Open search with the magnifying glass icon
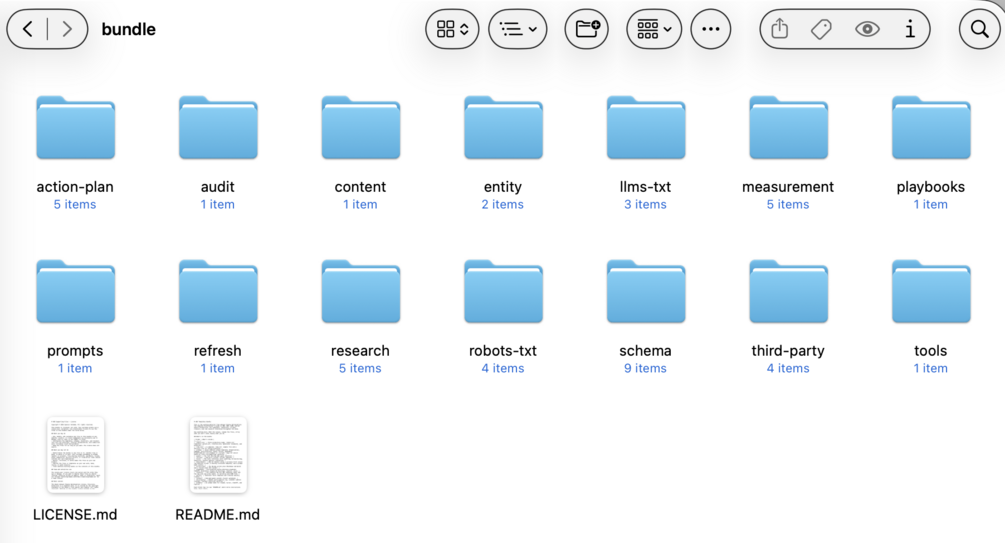 tap(979, 29)
